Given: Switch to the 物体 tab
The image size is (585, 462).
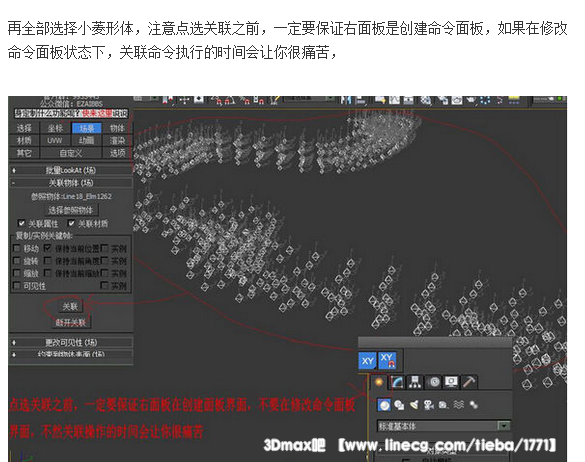Looking at the screenshot, I should click(117, 128).
